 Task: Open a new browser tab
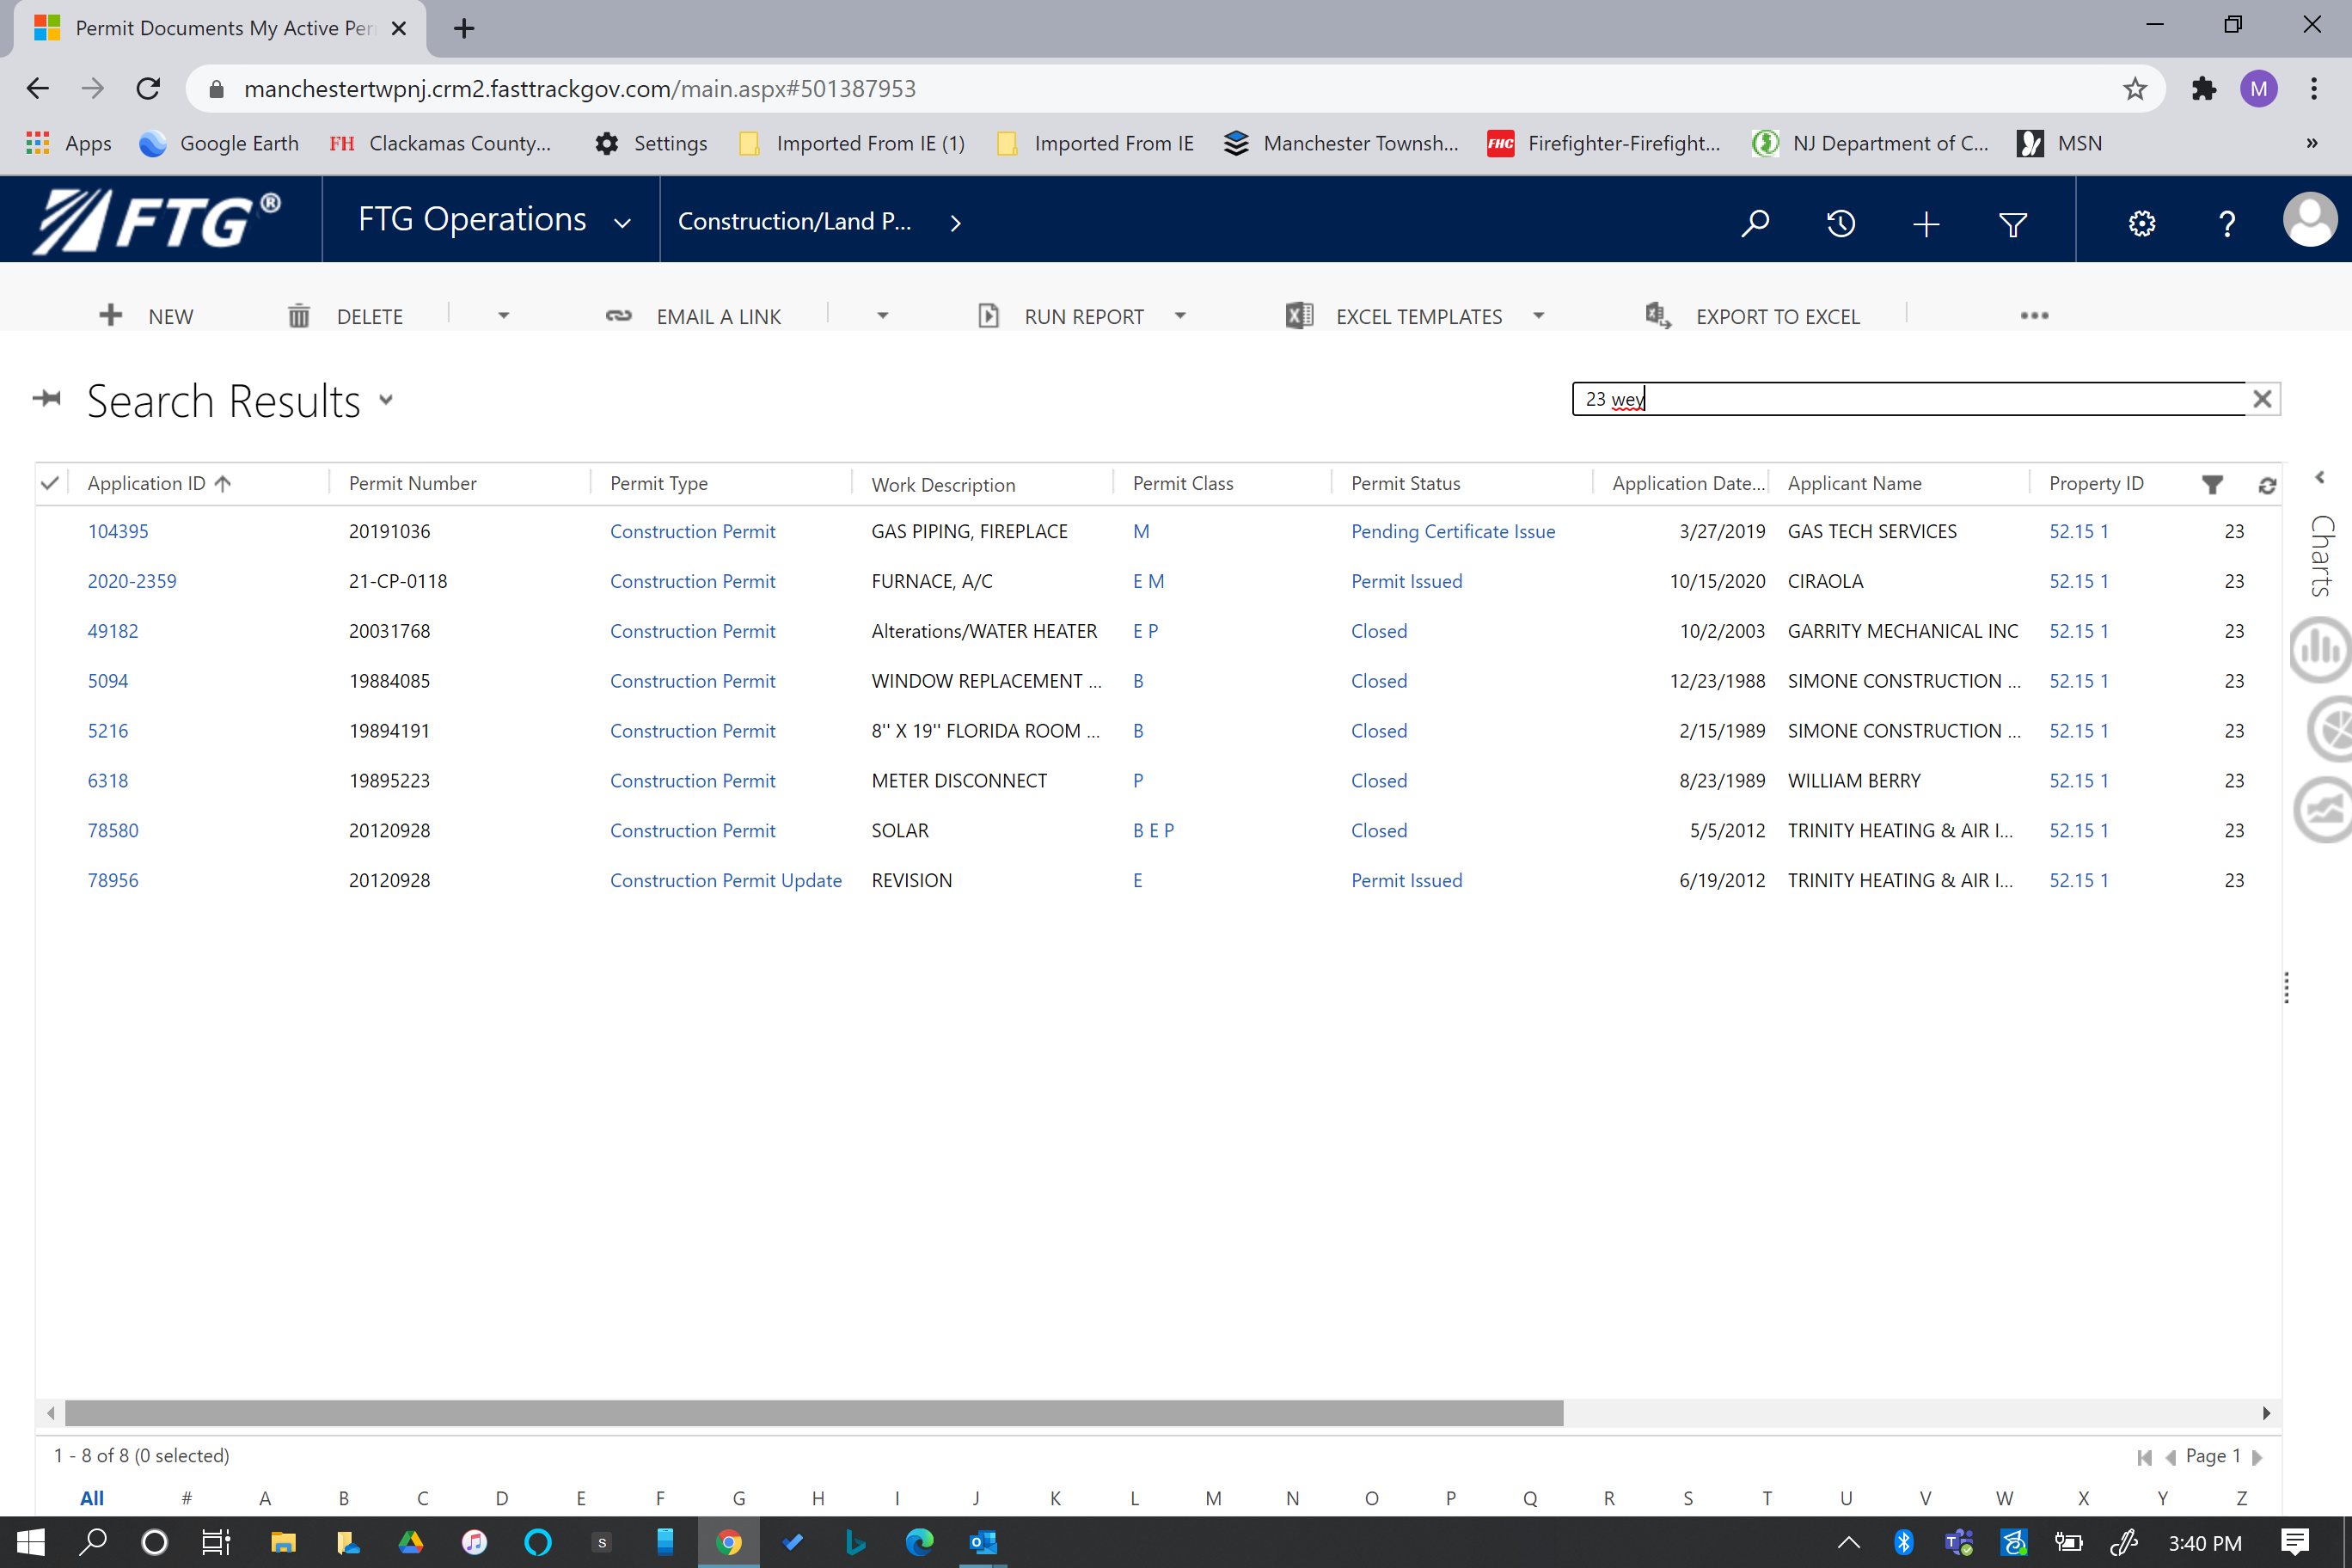[x=463, y=28]
